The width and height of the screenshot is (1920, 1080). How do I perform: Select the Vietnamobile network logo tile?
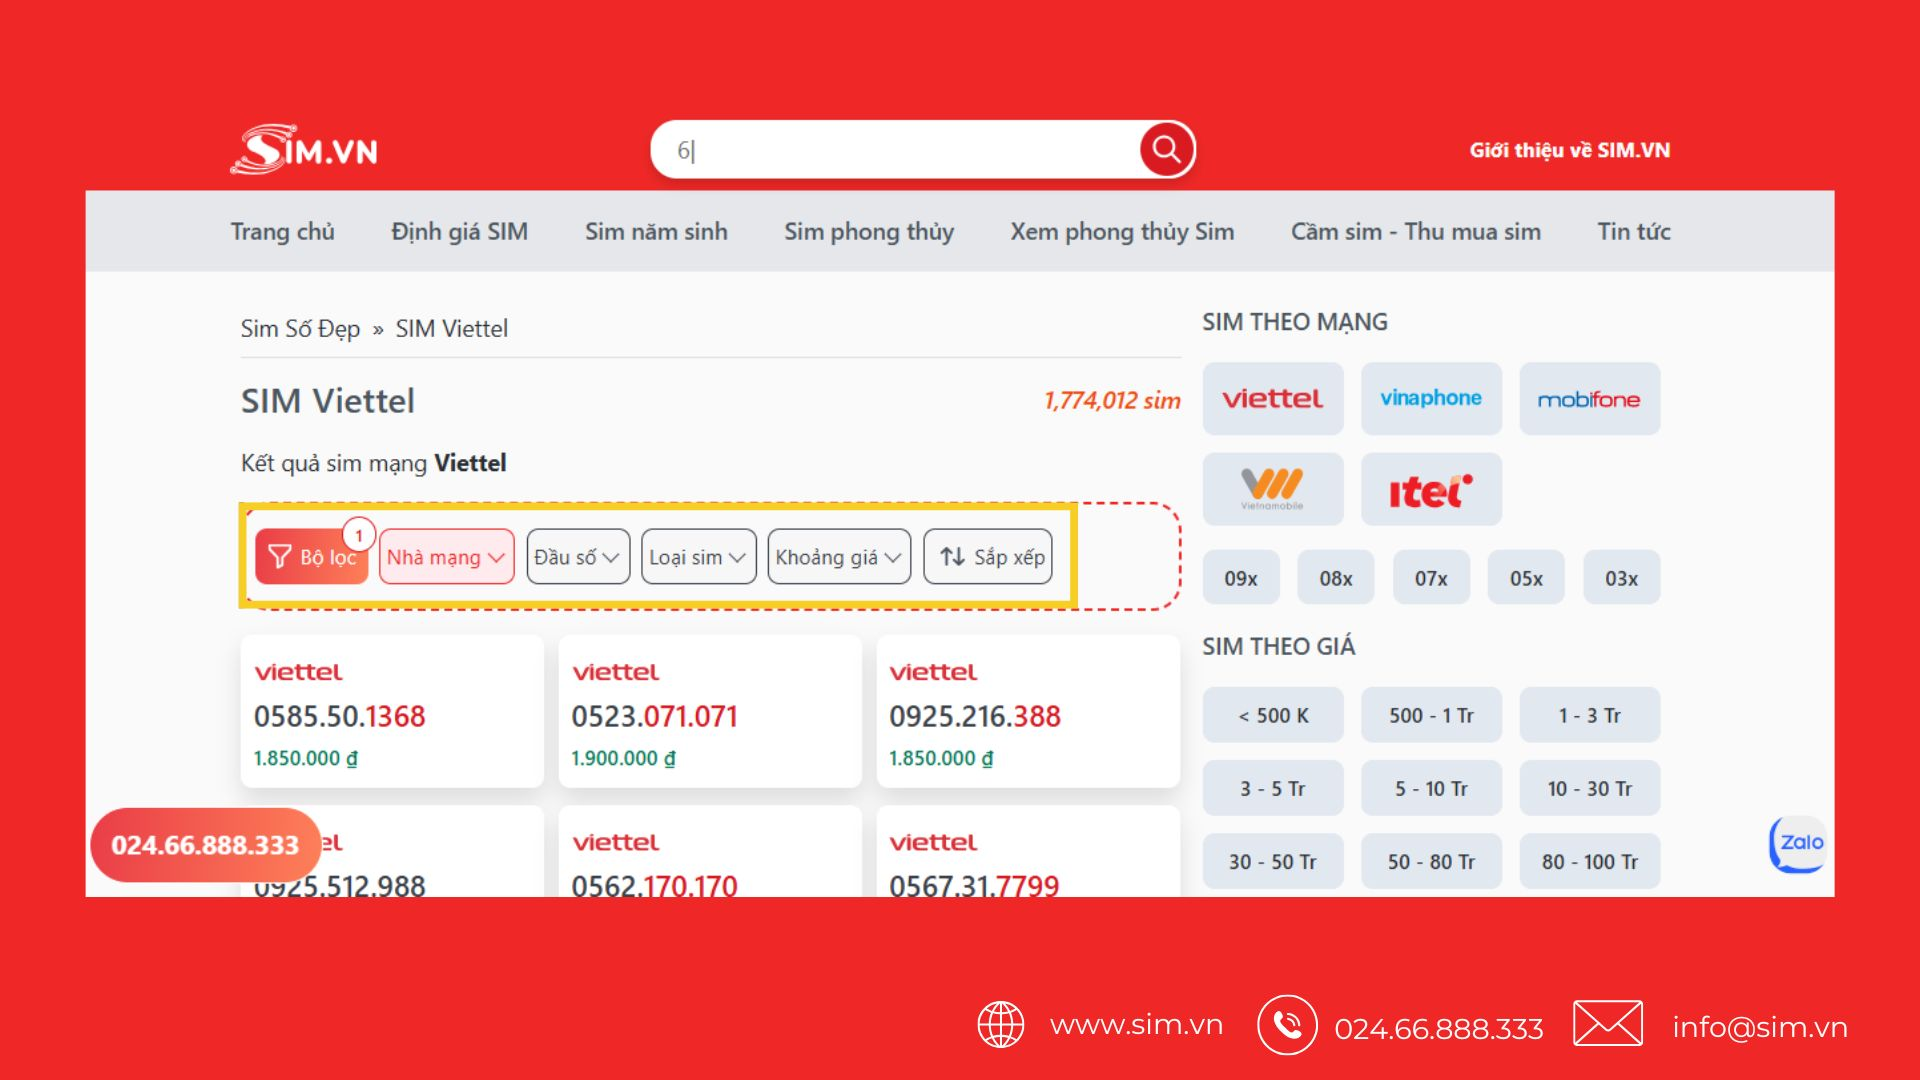coord(1272,489)
